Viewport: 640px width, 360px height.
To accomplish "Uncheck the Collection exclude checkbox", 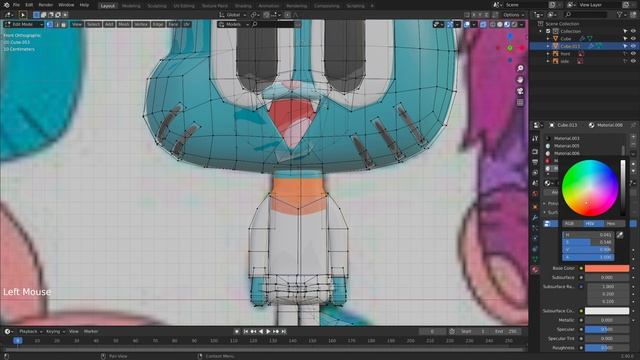I will point(548,31).
